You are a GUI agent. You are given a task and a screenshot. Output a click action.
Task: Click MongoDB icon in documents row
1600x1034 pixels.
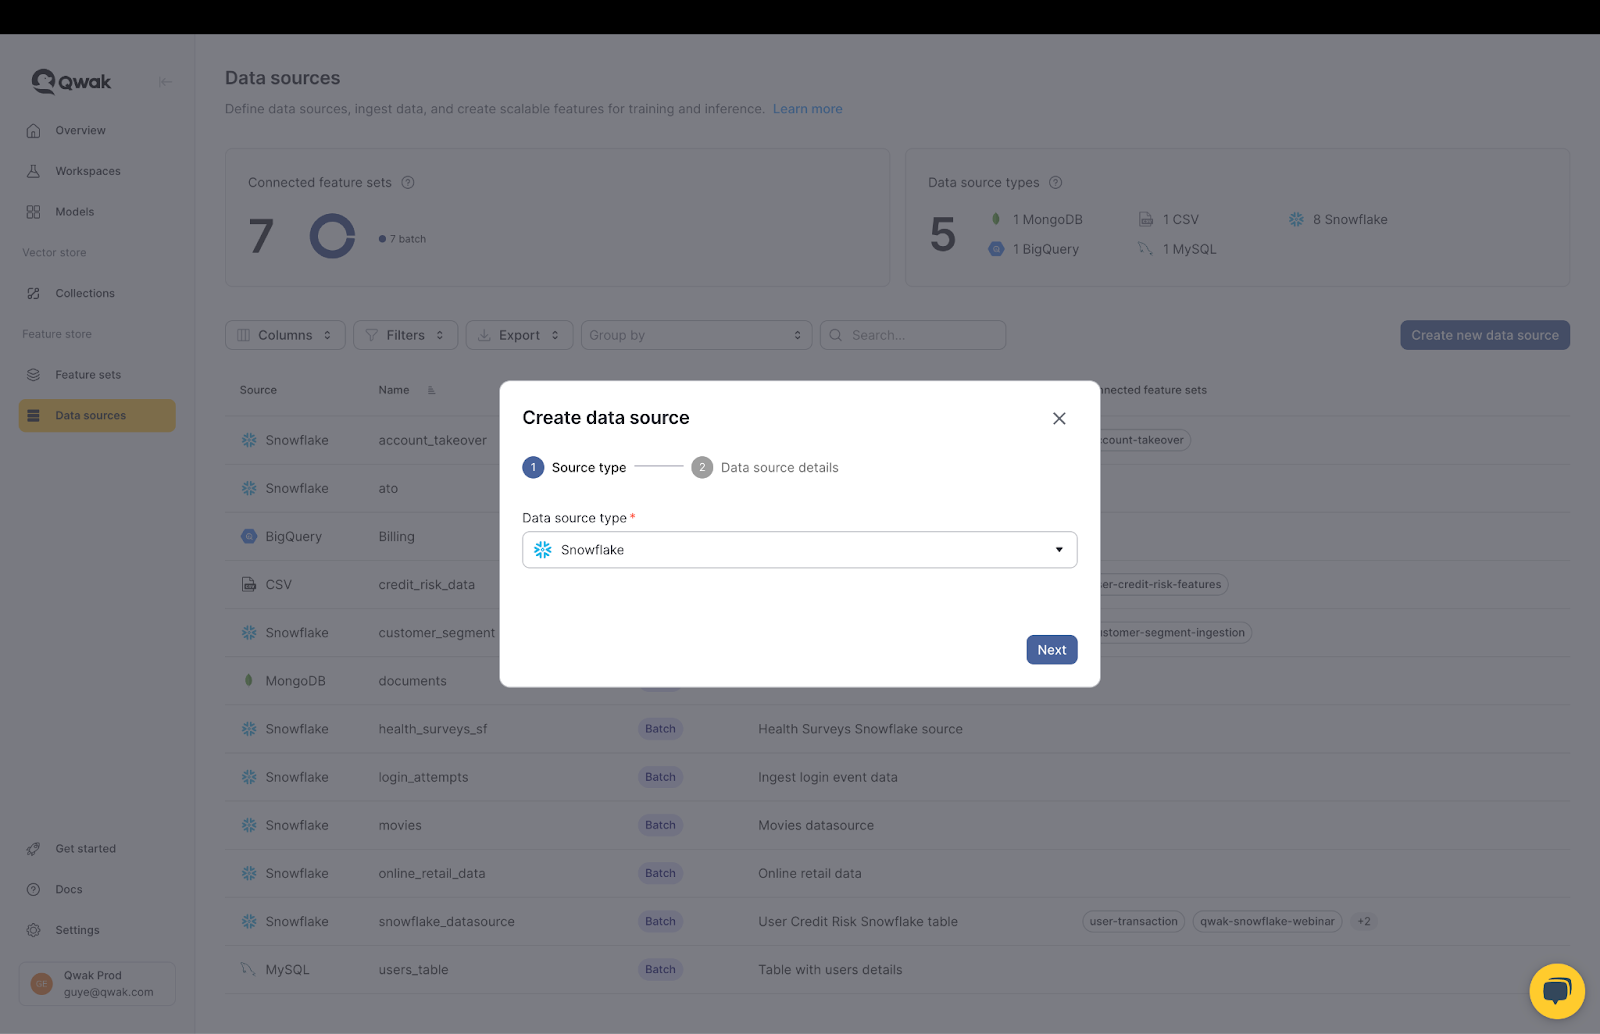[x=249, y=681]
